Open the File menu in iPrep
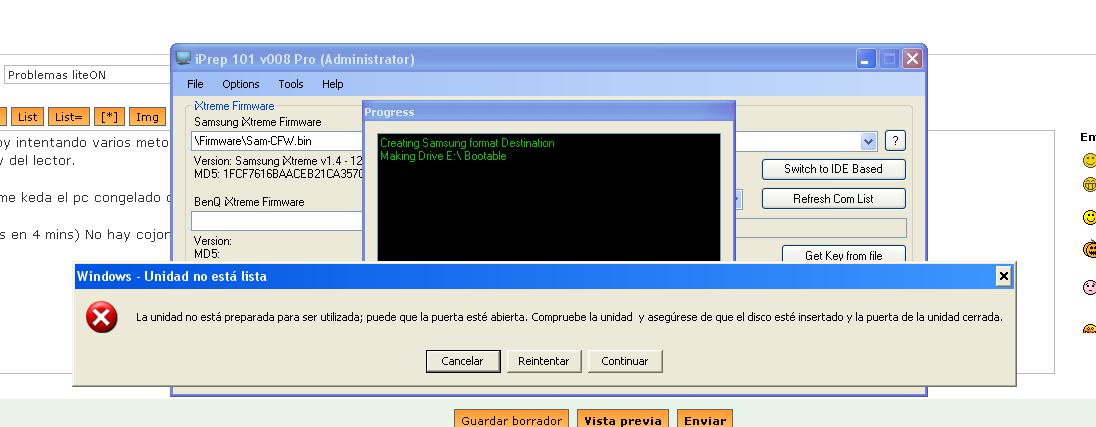Screen dimensions: 1096x427 click(195, 84)
